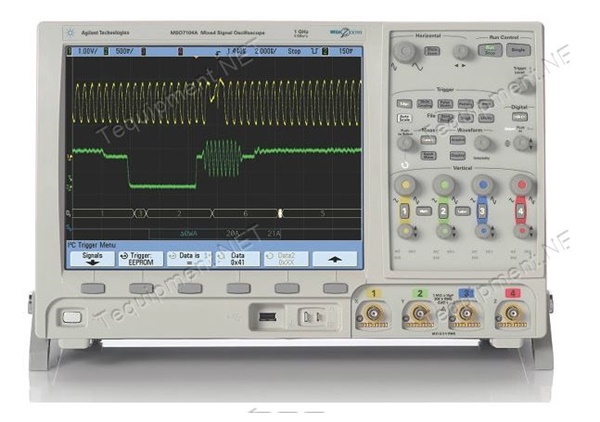The width and height of the screenshot is (600, 422).
Task: Click channel 3 blue vertical scale knob
Action: (x=483, y=185)
